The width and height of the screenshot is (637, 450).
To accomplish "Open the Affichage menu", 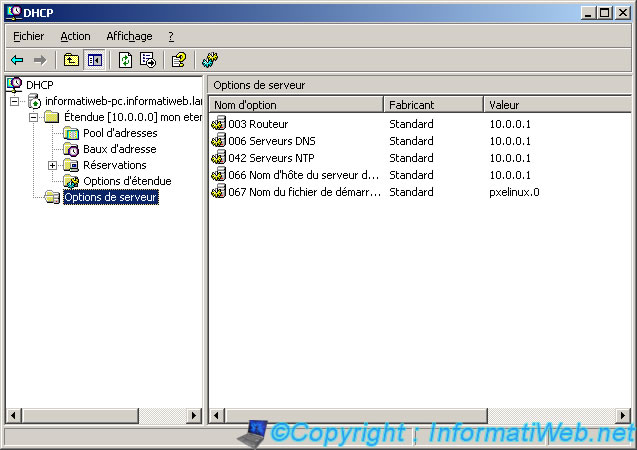I will (129, 36).
